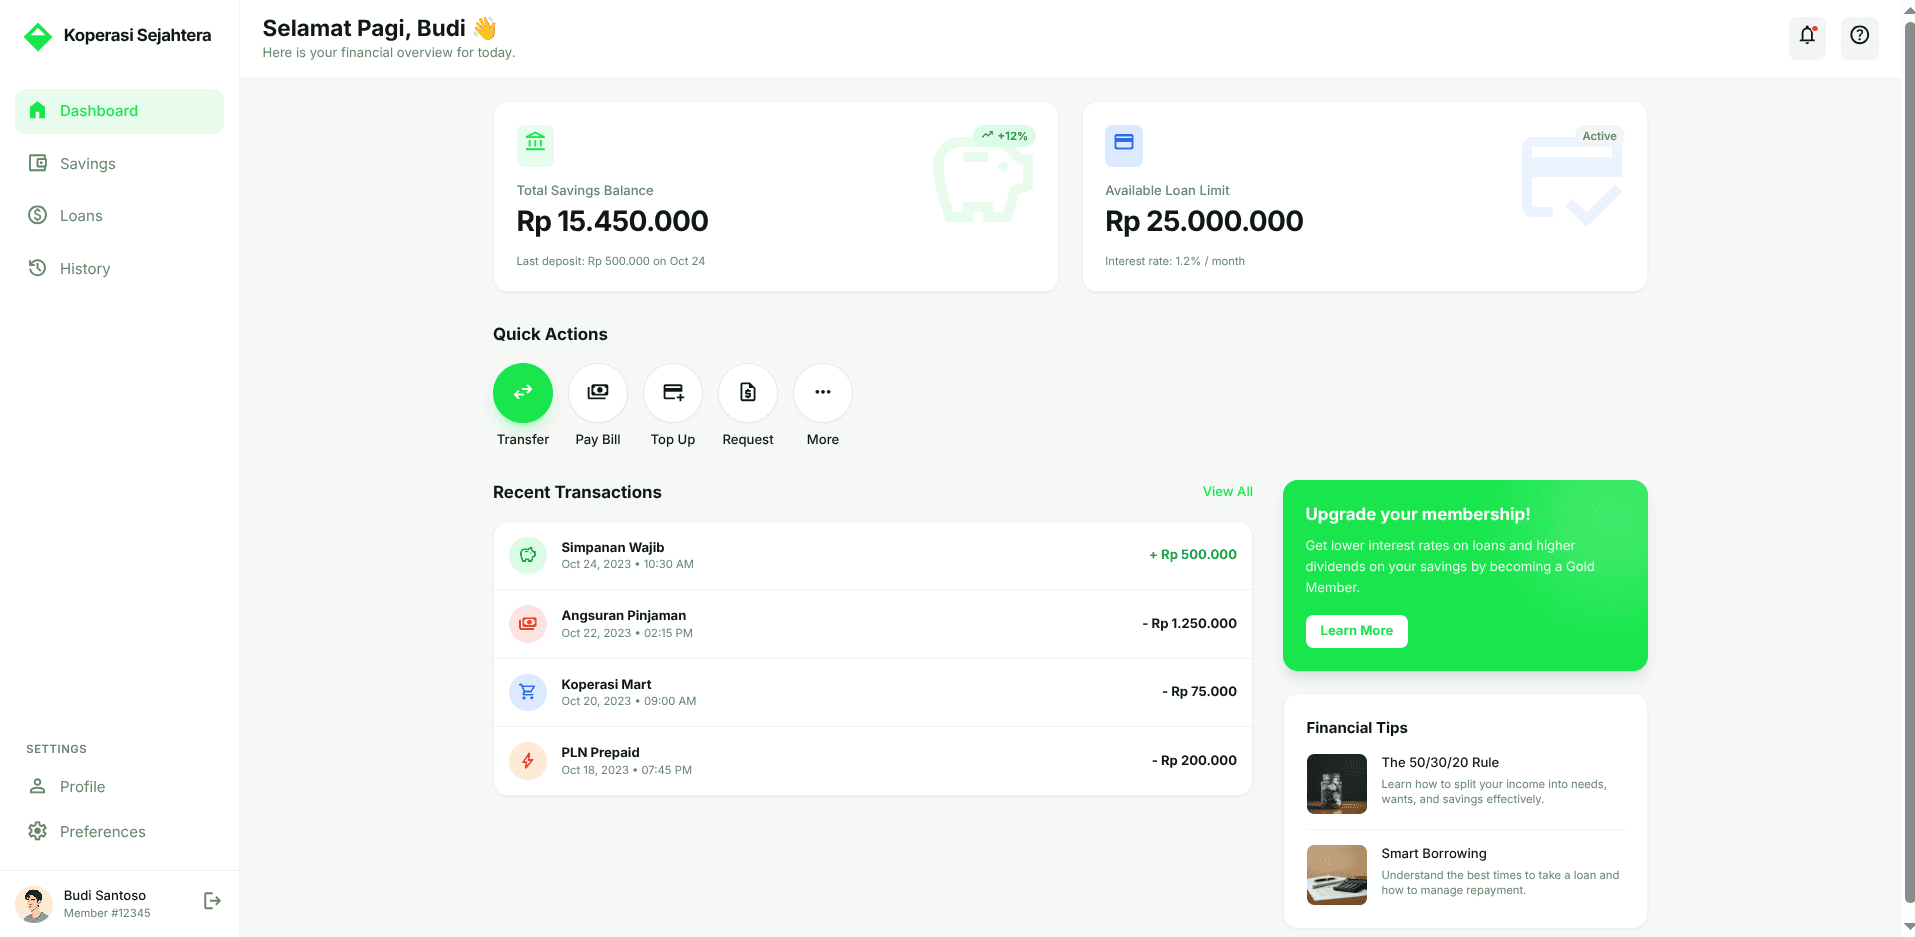Open The 50/30/20 Rule tip thumbnail

click(1336, 784)
